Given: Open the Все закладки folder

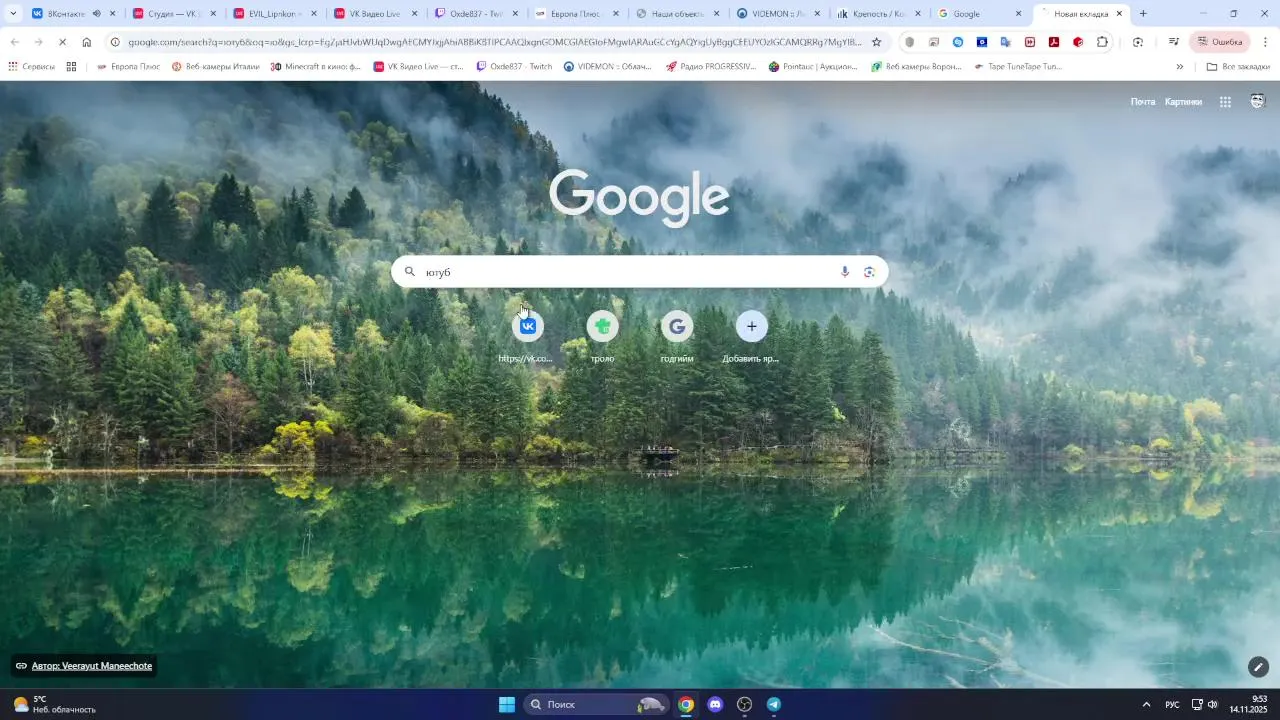Looking at the screenshot, I should click(1238, 67).
